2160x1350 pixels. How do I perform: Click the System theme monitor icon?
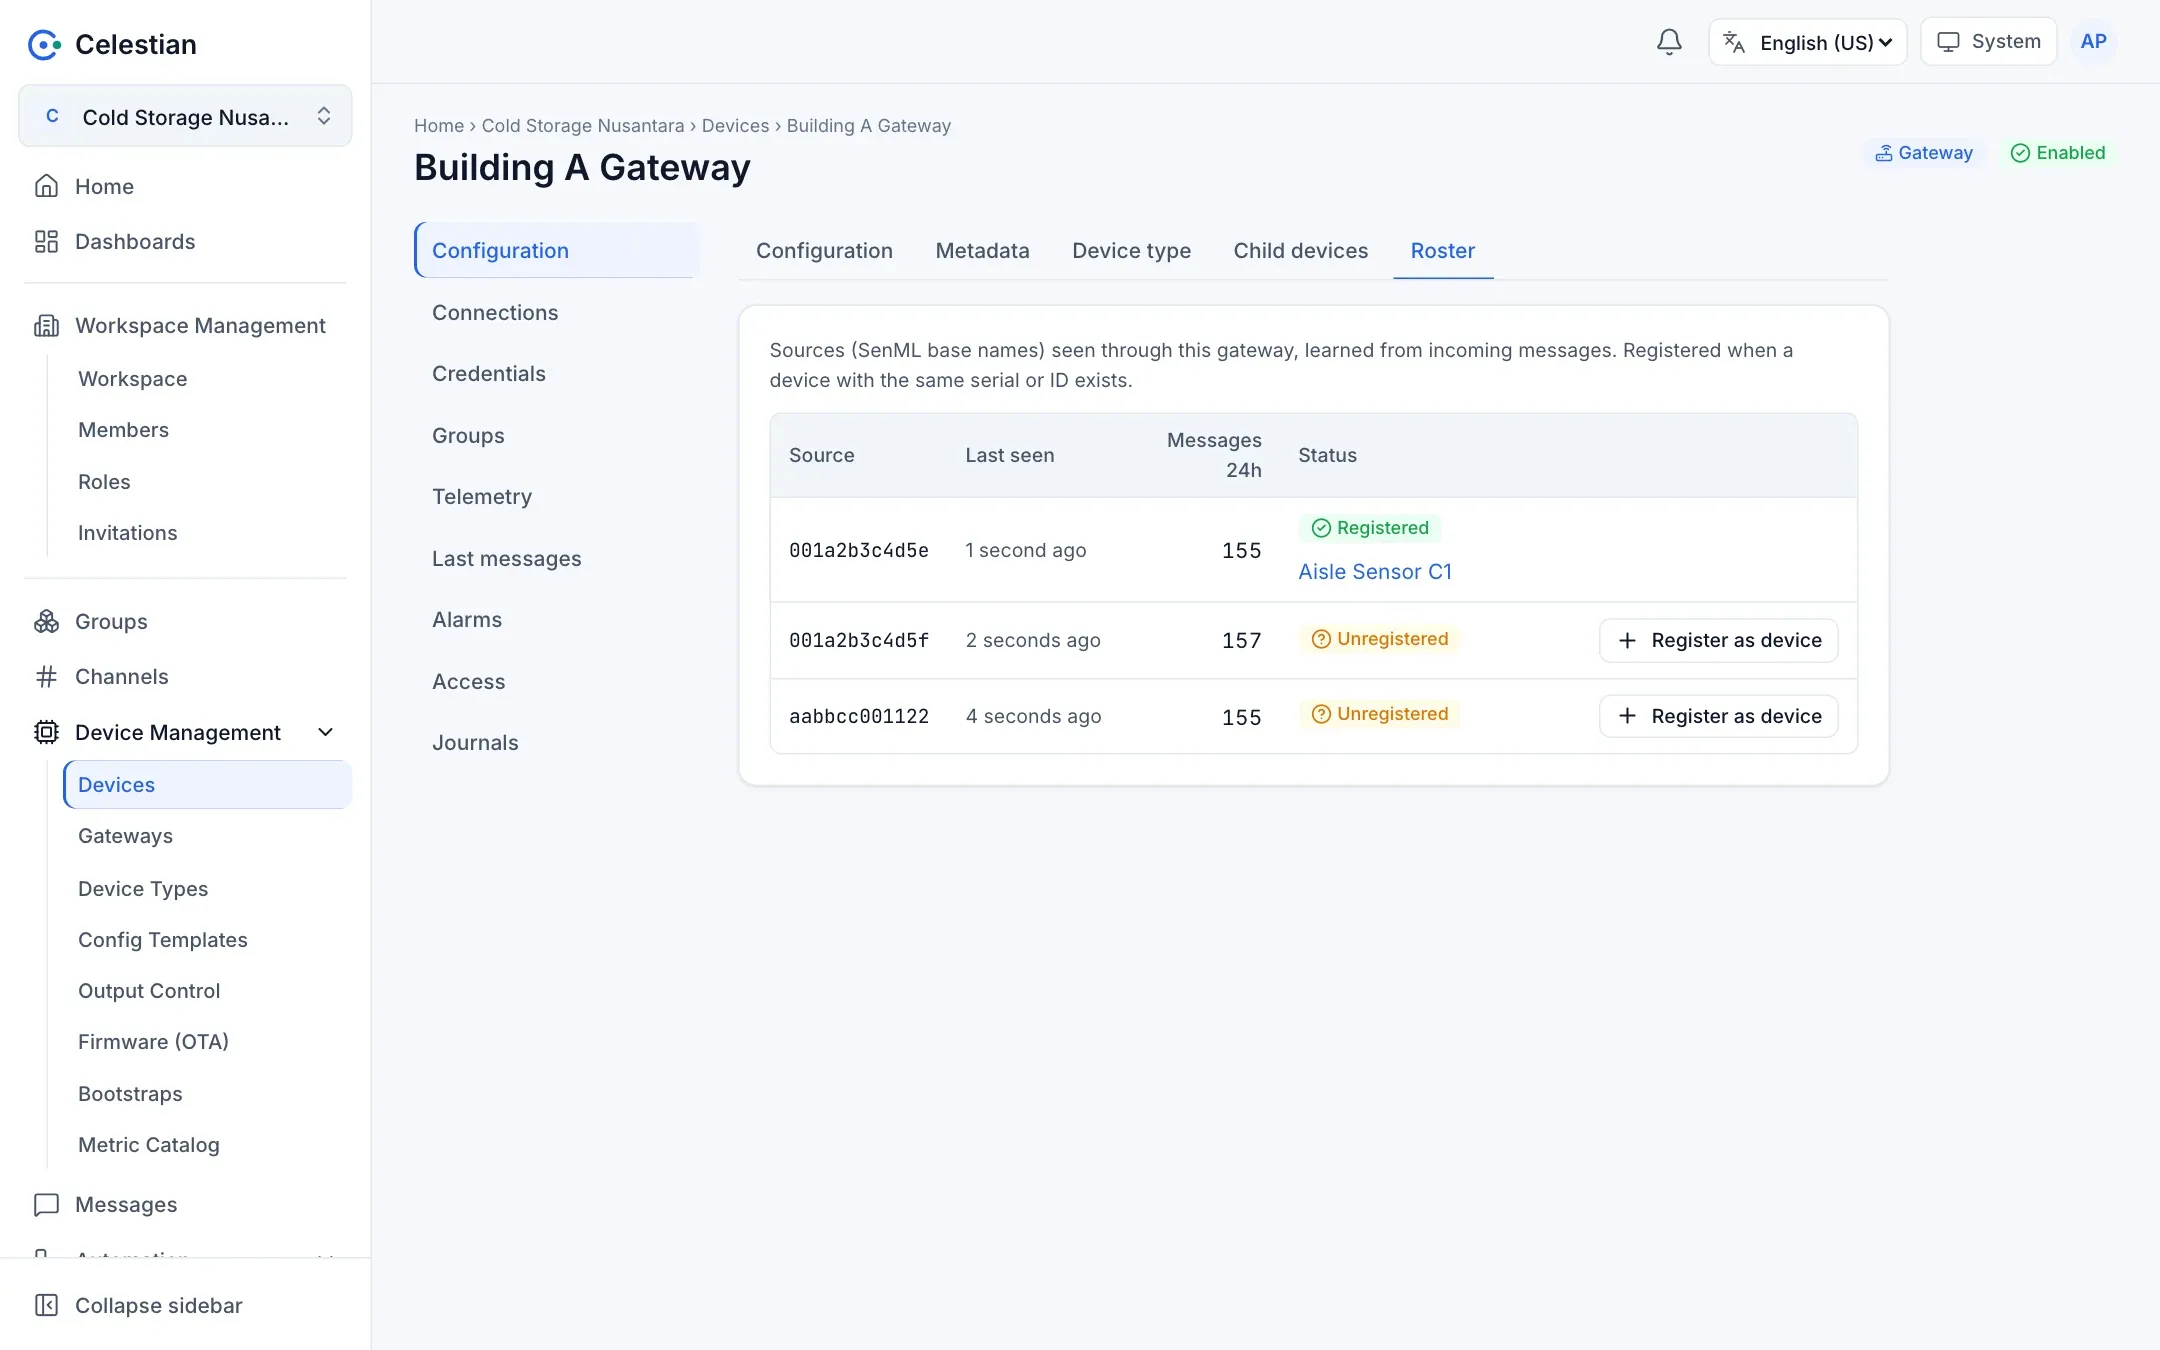click(1948, 42)
